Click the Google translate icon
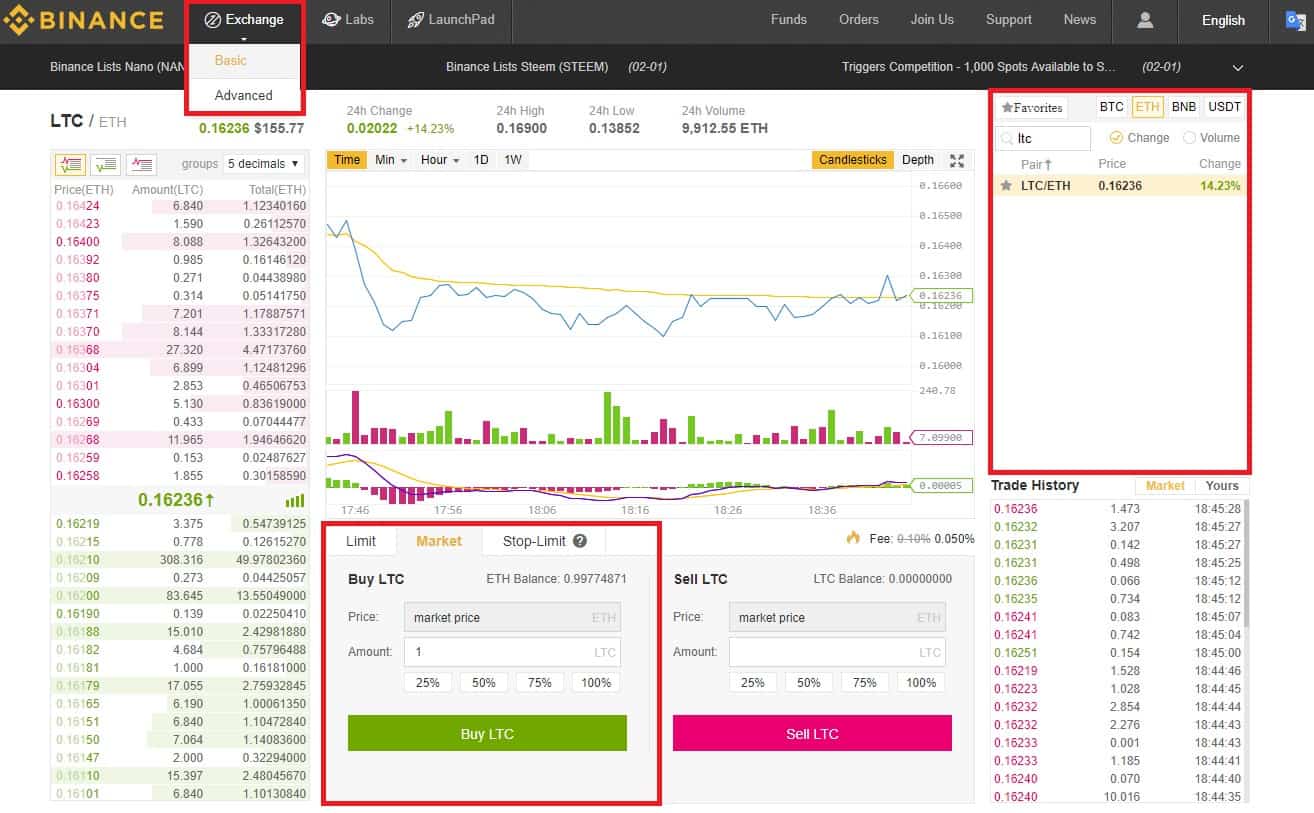This screenshot has height=813, width=1314. point(1298,20)
